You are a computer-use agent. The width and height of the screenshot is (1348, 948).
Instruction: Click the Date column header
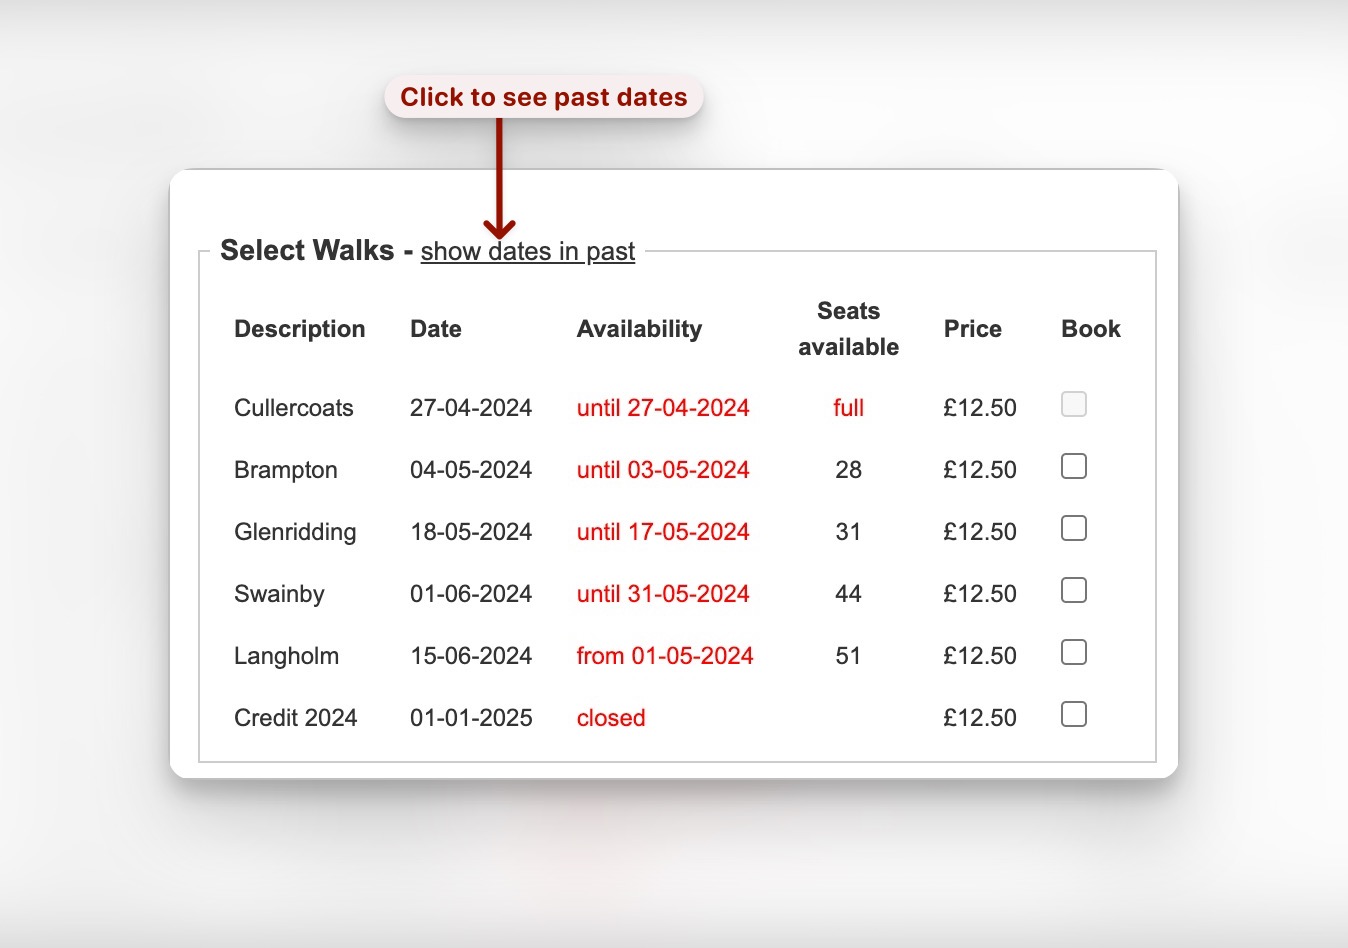pos(436,329)
